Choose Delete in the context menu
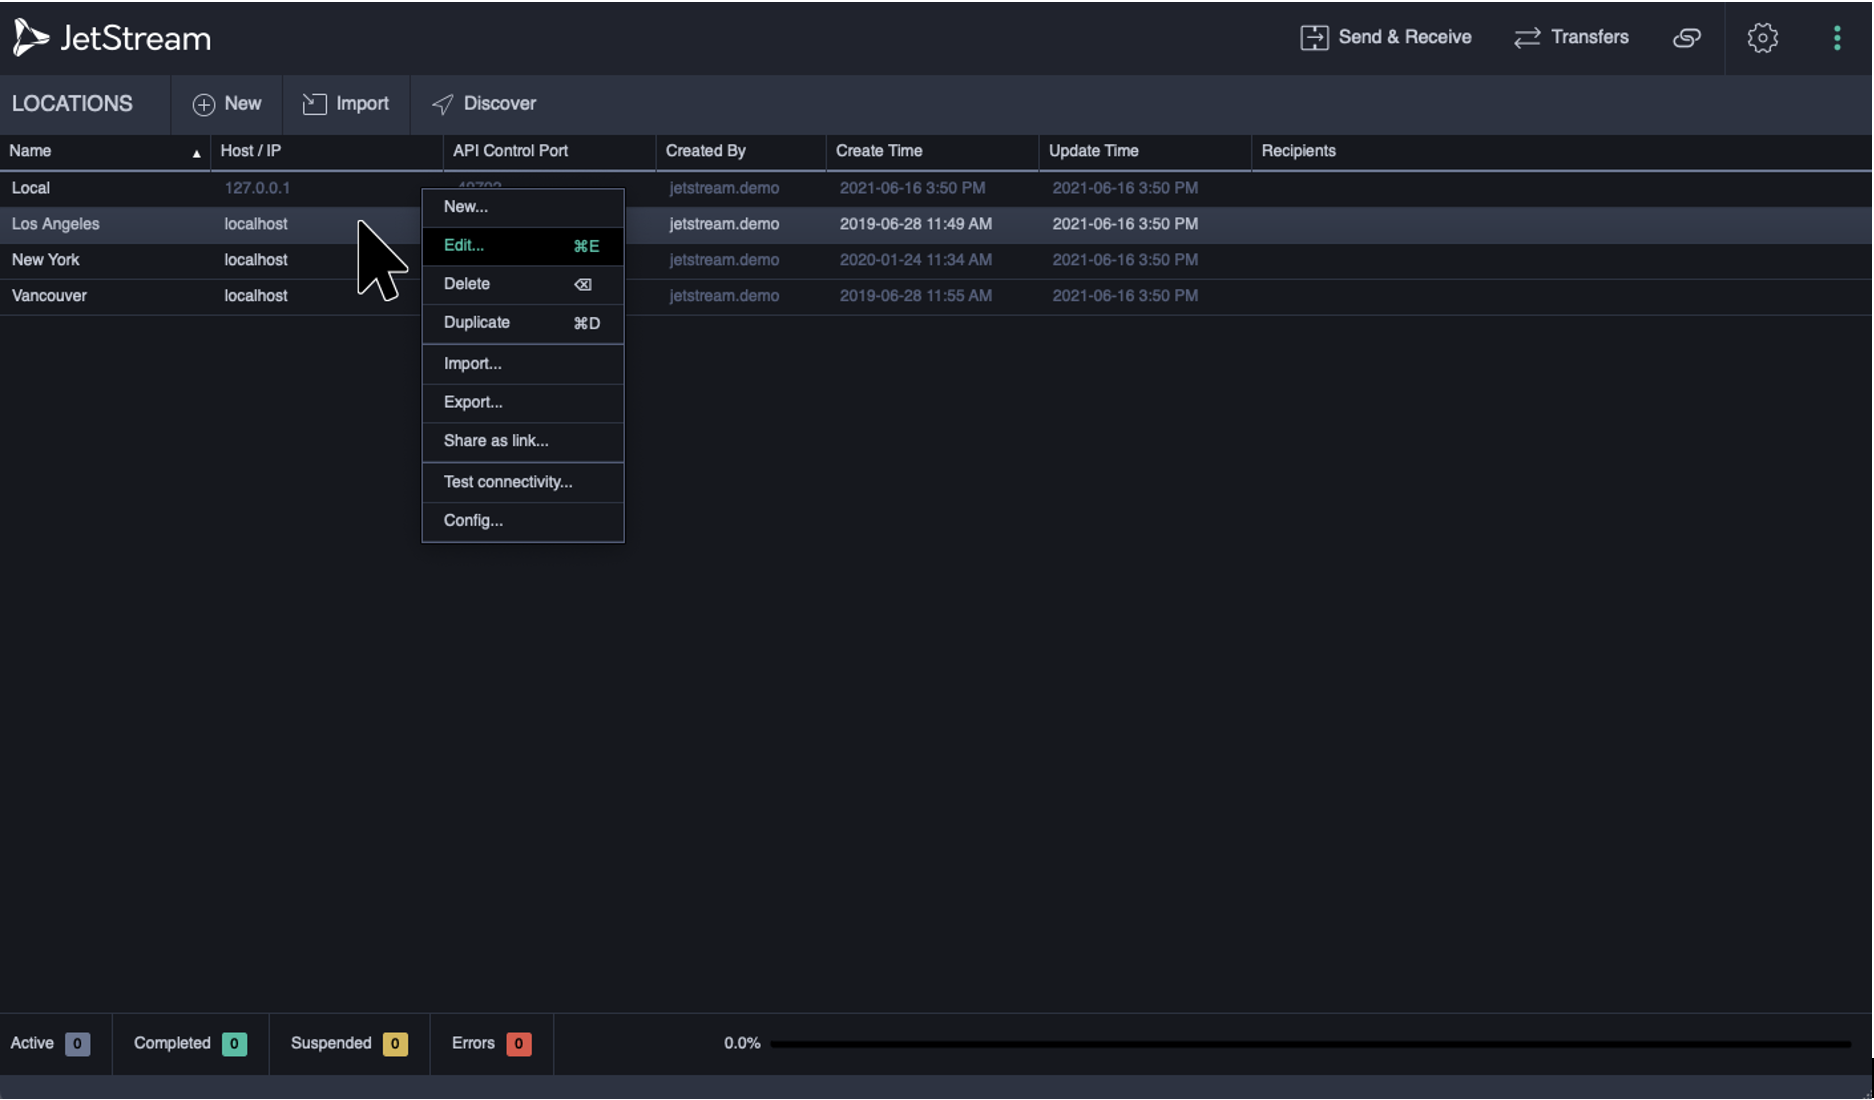Viewport: 1874px width, 1100px height. [523, 285]
